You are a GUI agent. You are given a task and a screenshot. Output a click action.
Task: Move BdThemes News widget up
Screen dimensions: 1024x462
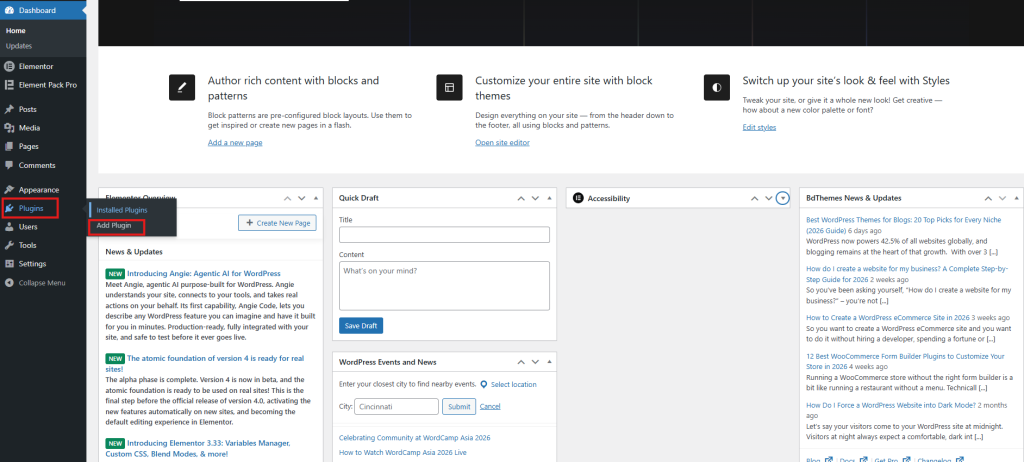tap(989, 198)
